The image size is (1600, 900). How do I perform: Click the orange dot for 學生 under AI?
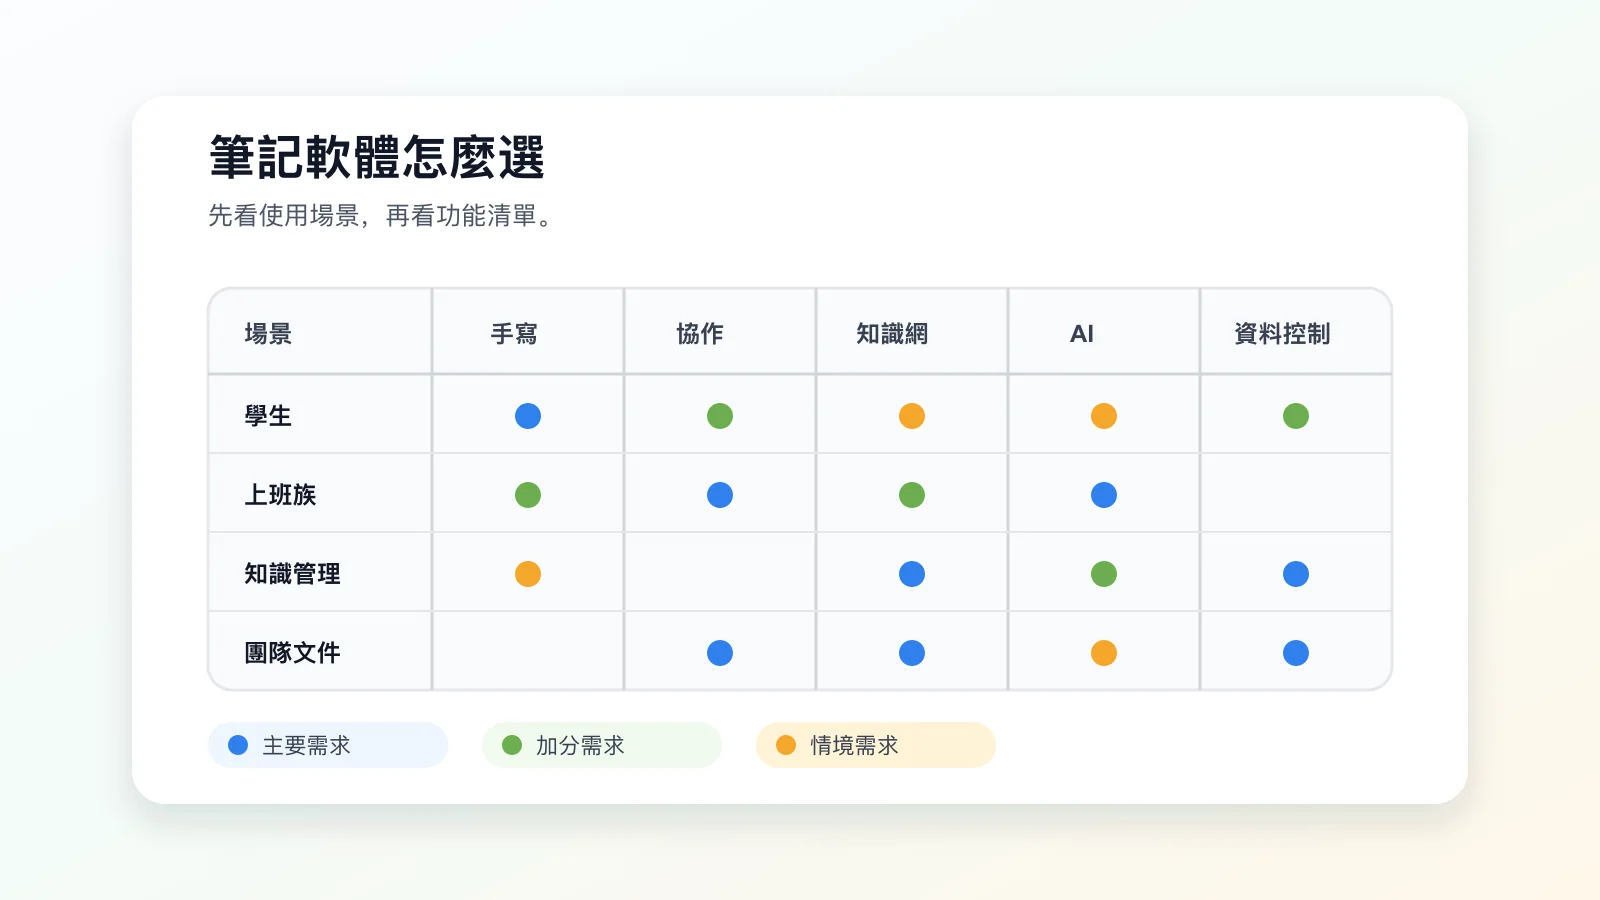pos(1104,416)
